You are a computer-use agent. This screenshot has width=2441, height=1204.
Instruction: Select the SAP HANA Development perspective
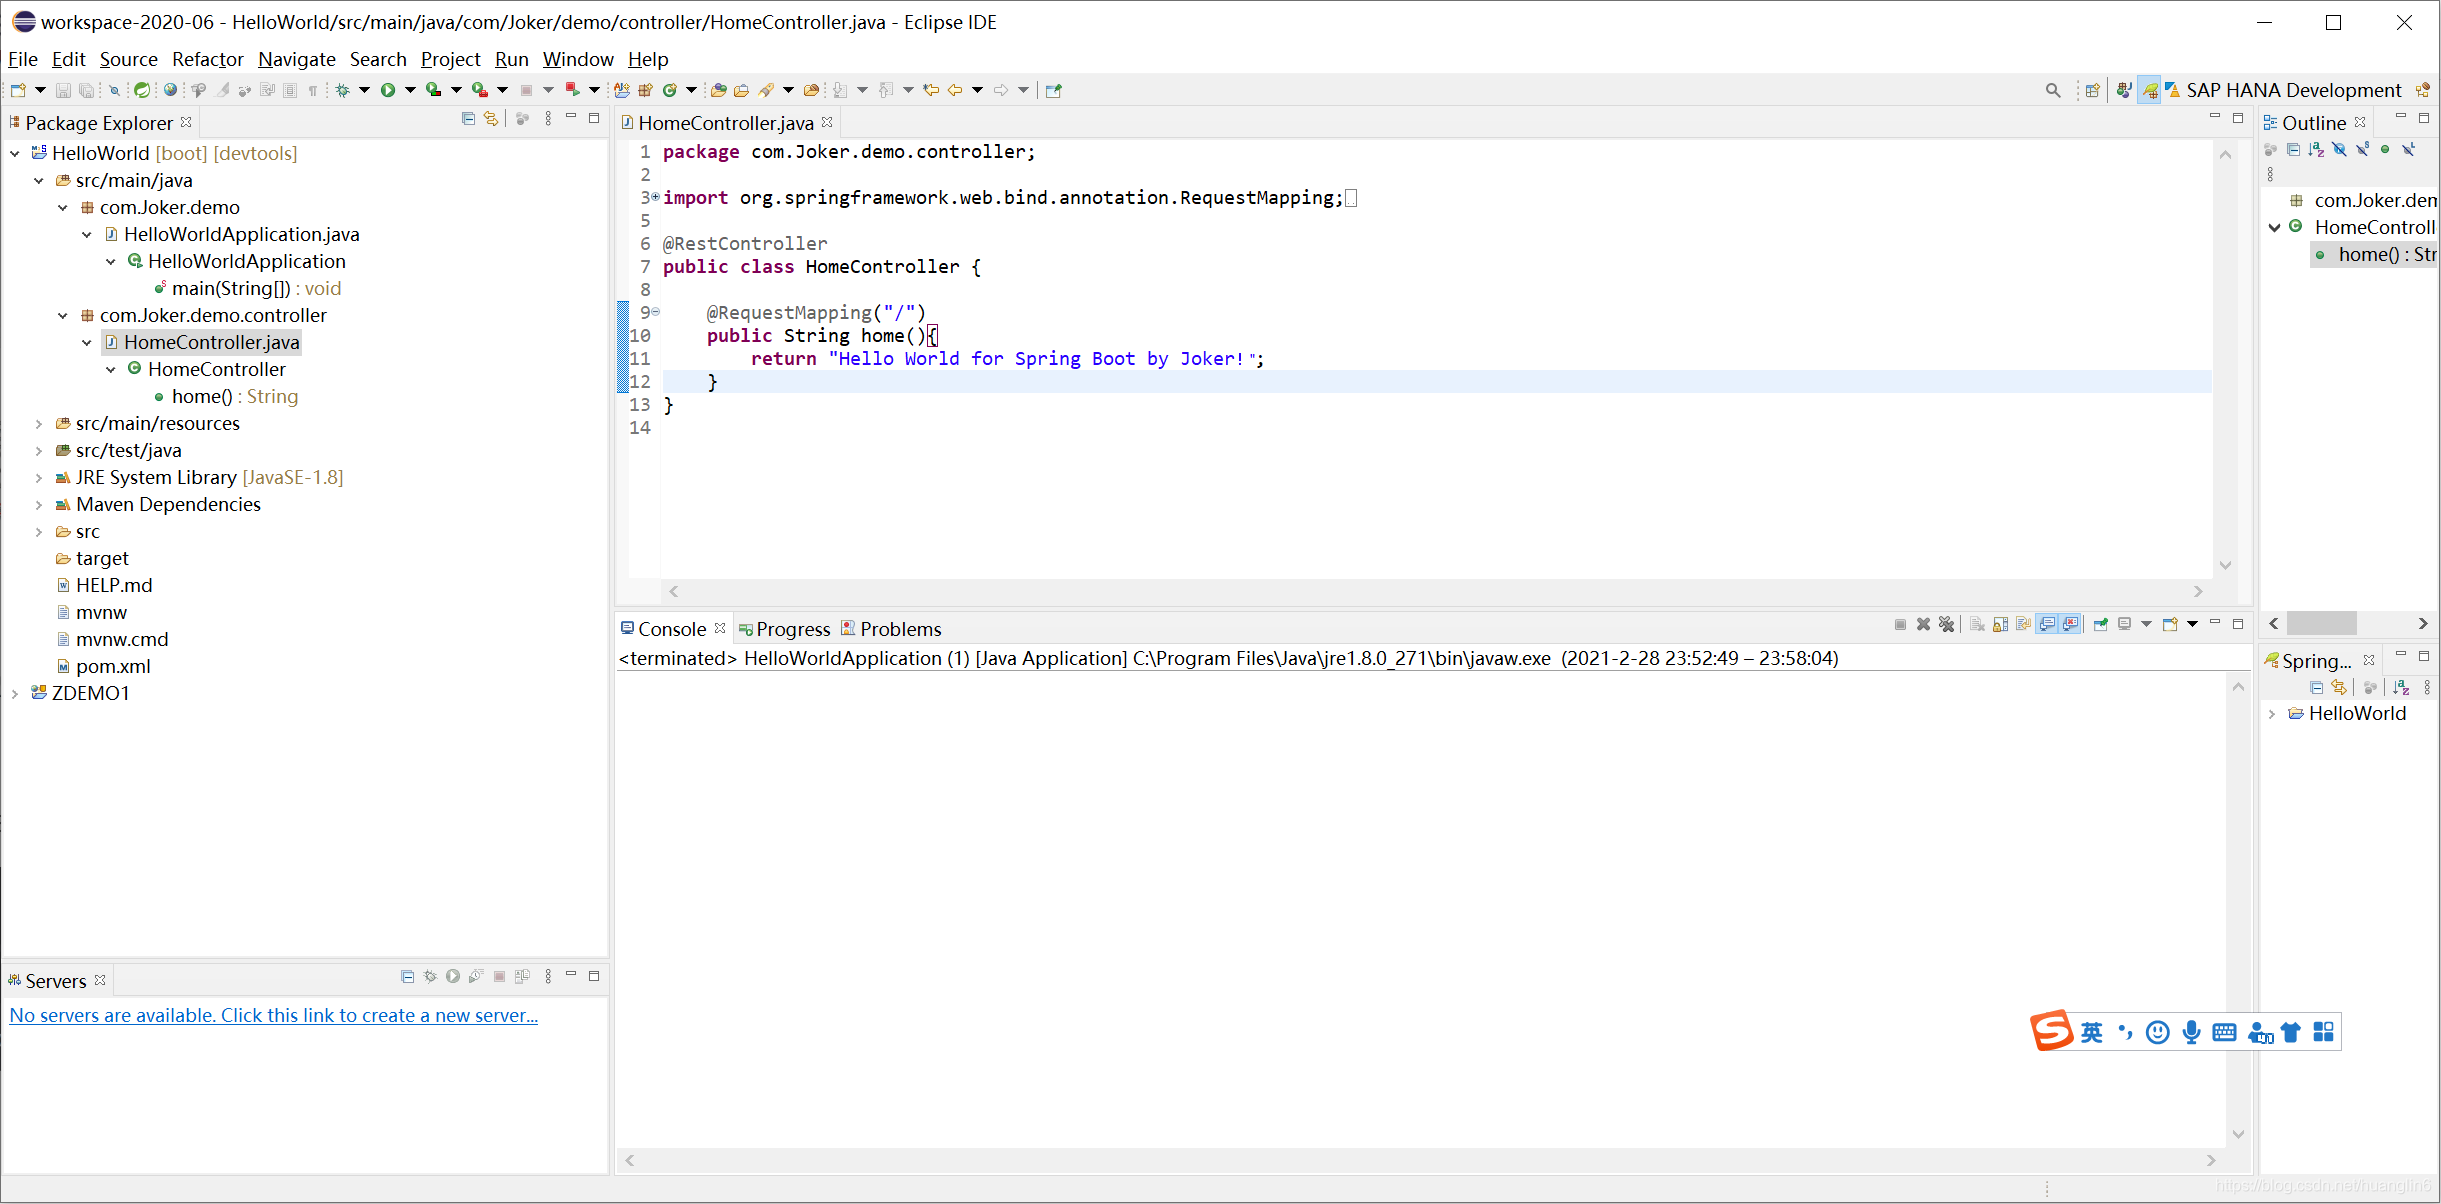point(2292,90)
